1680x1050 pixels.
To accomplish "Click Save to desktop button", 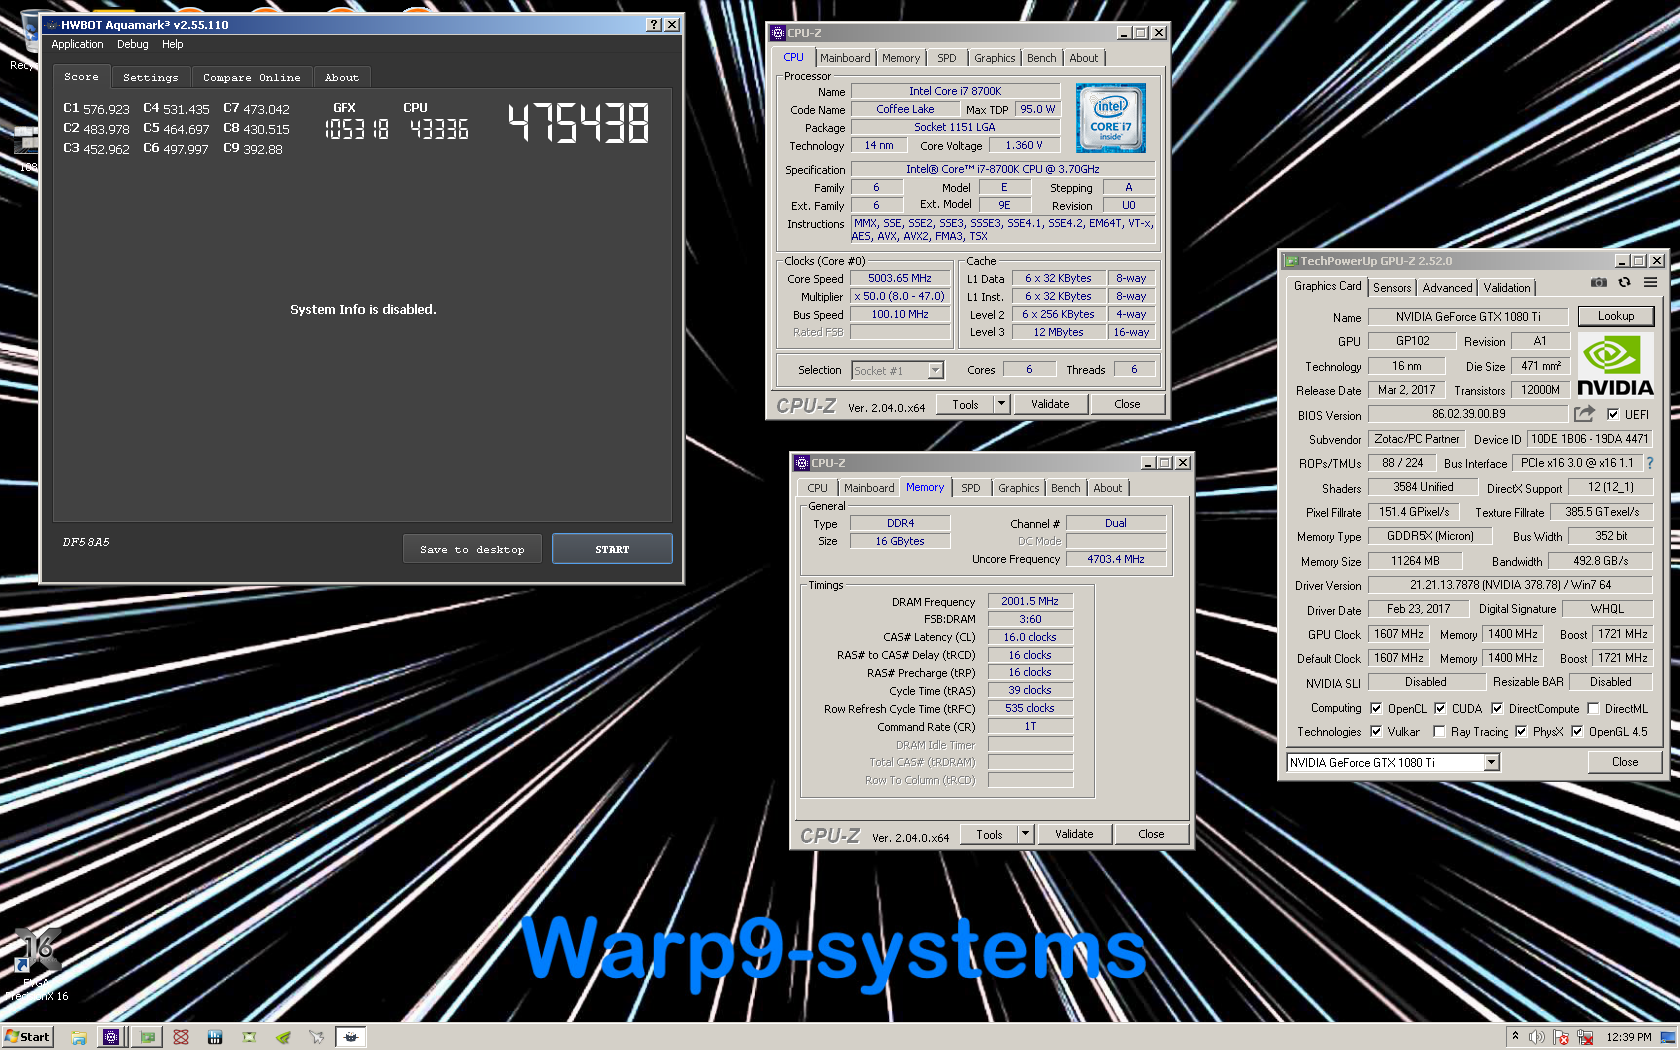I will [472, 549].
